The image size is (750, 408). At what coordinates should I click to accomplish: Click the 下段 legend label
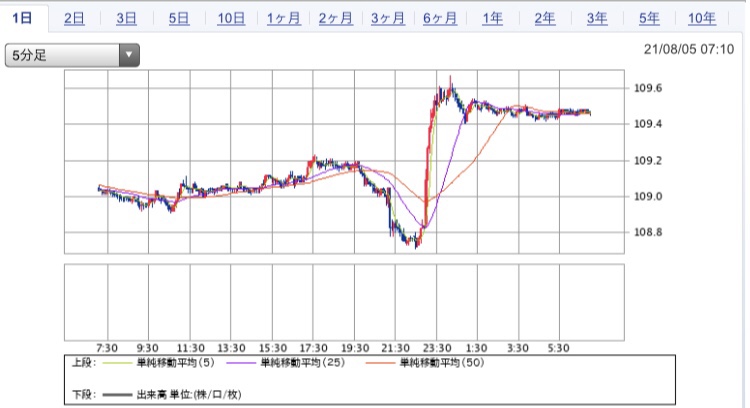tap(84, 395)
